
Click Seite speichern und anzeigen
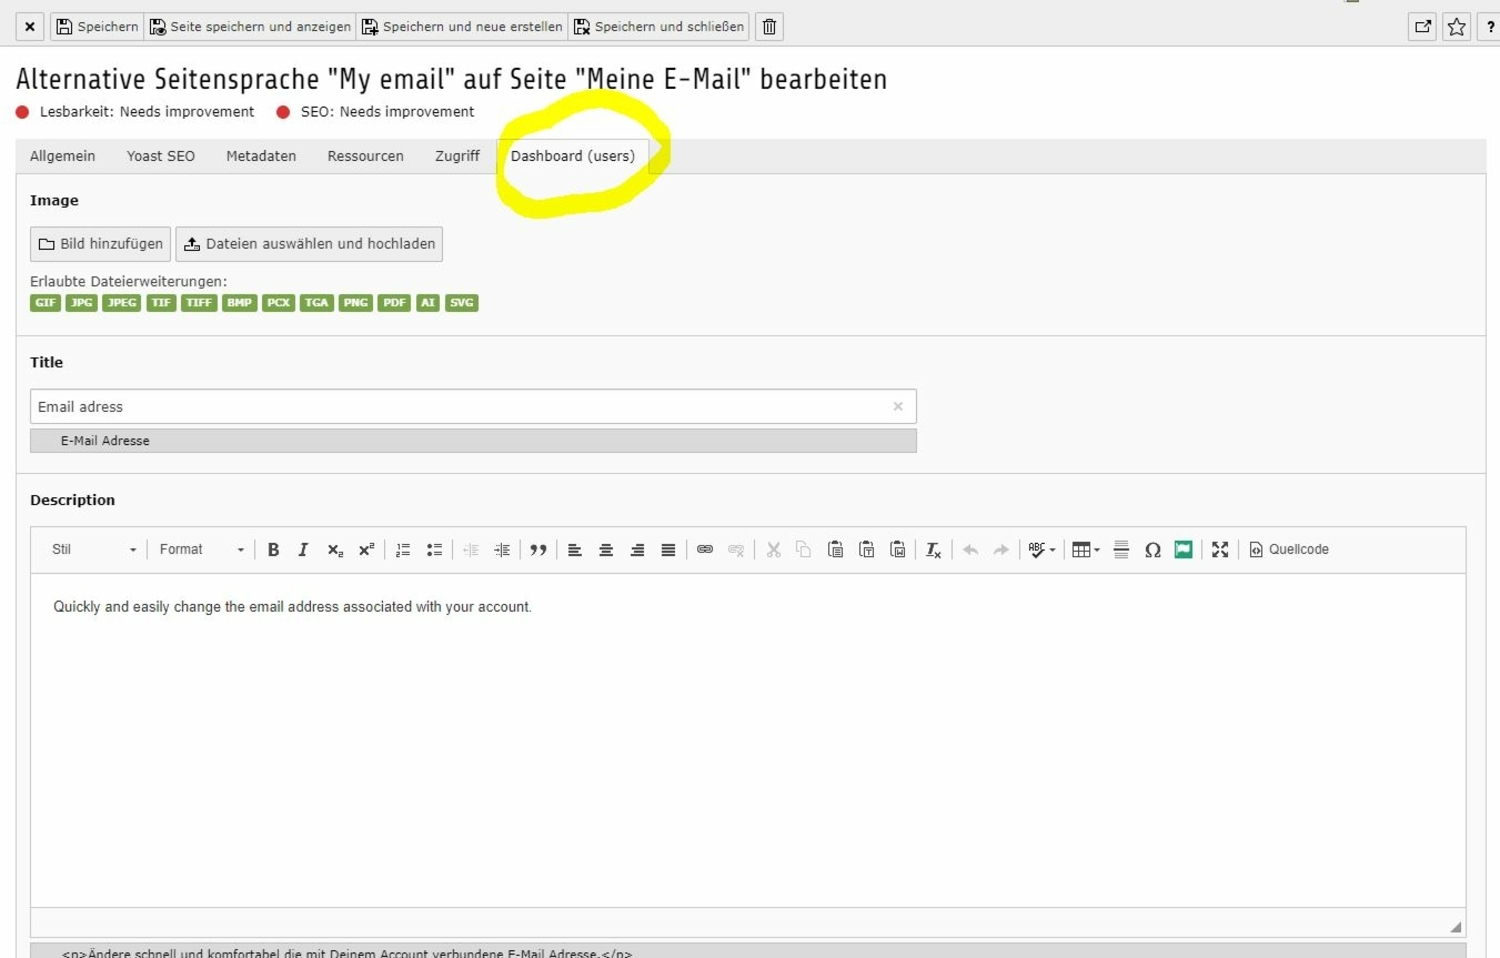click(250, 27)
